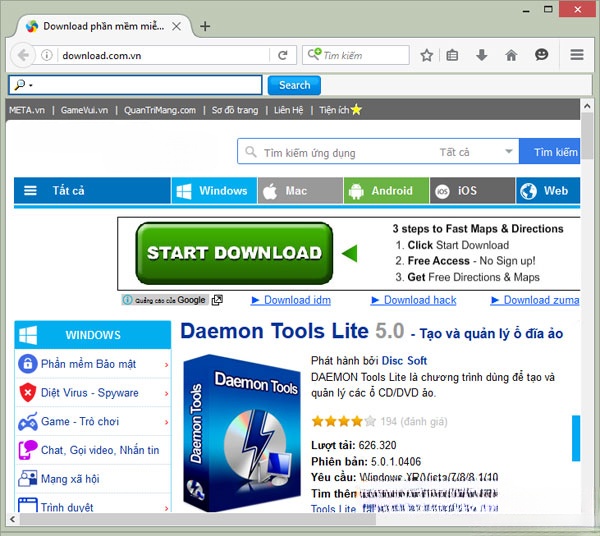This screenshot has width=600, height=536.
Task: Click the purple chat phone icon
Action: point(28,450)
